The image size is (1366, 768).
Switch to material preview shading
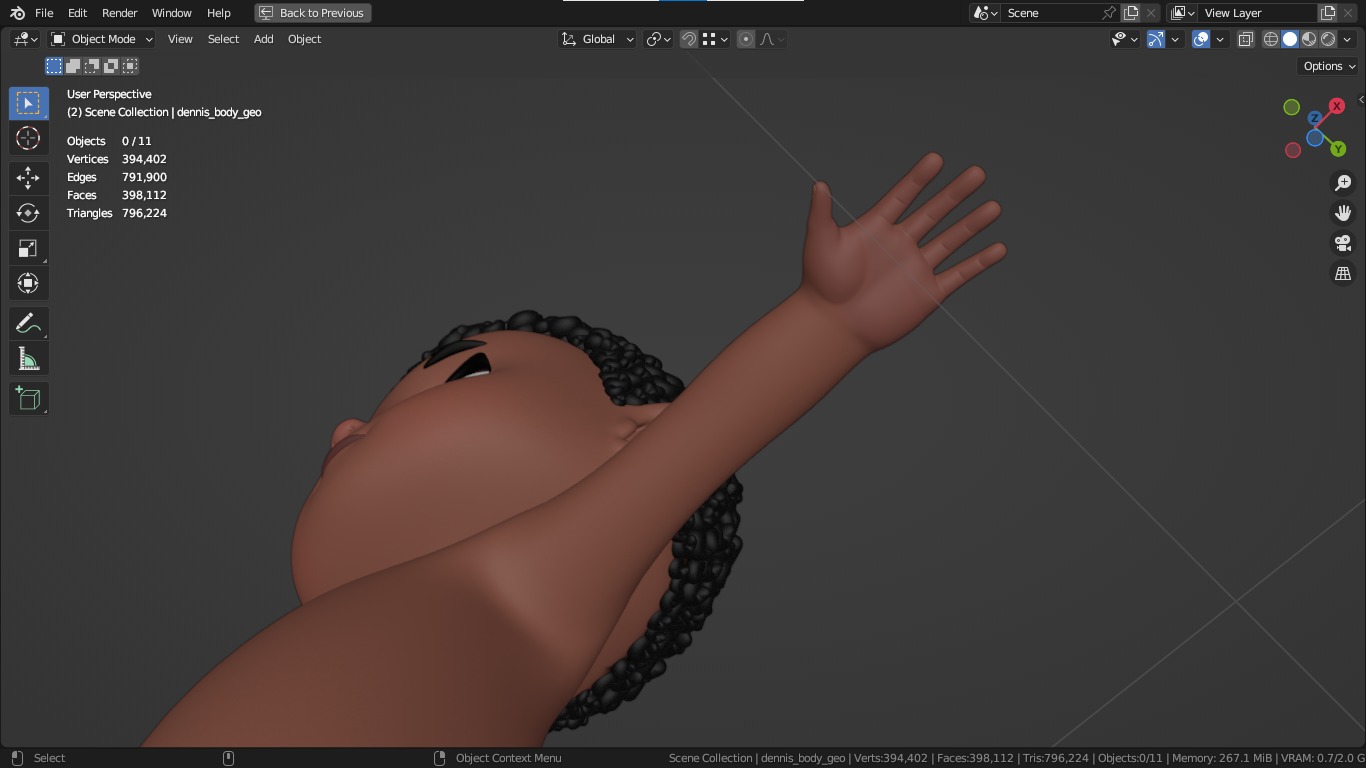tap(1309, 39)
